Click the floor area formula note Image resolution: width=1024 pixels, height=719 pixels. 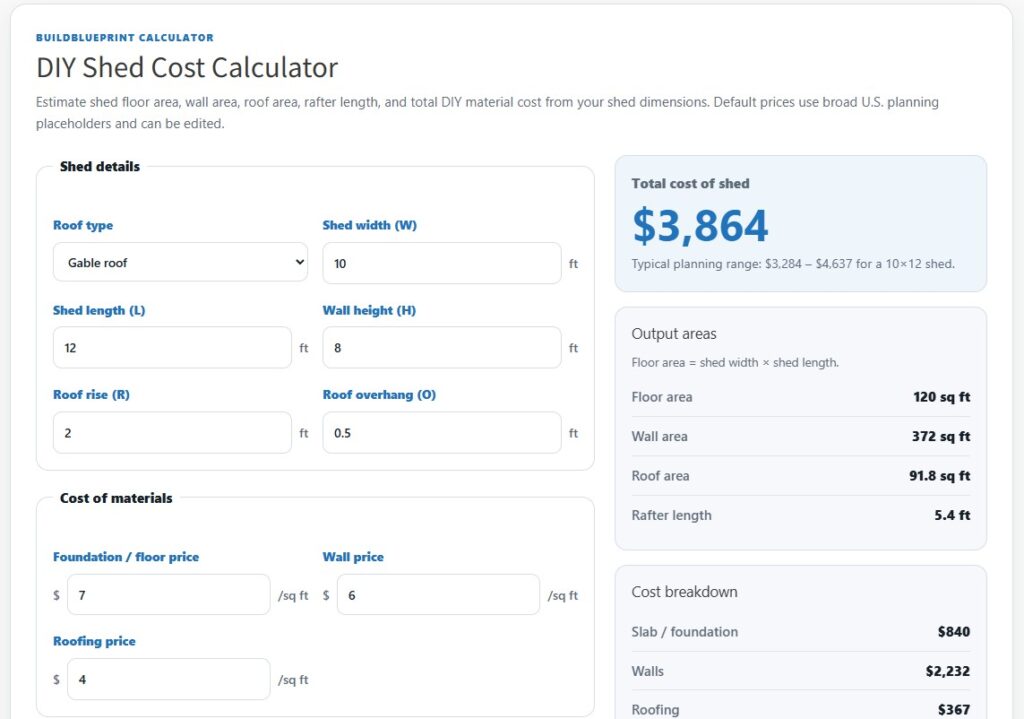735,362
